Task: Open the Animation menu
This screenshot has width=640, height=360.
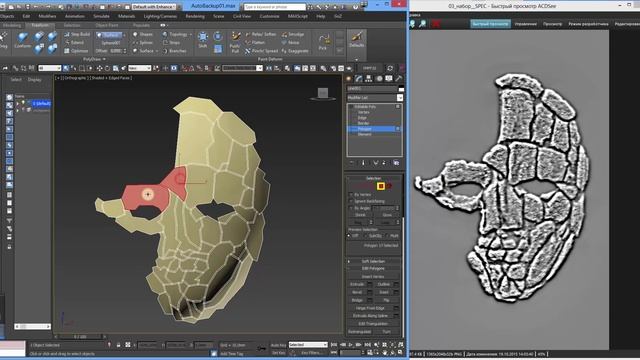Action: pyautogui.click(x=75, y=16)
